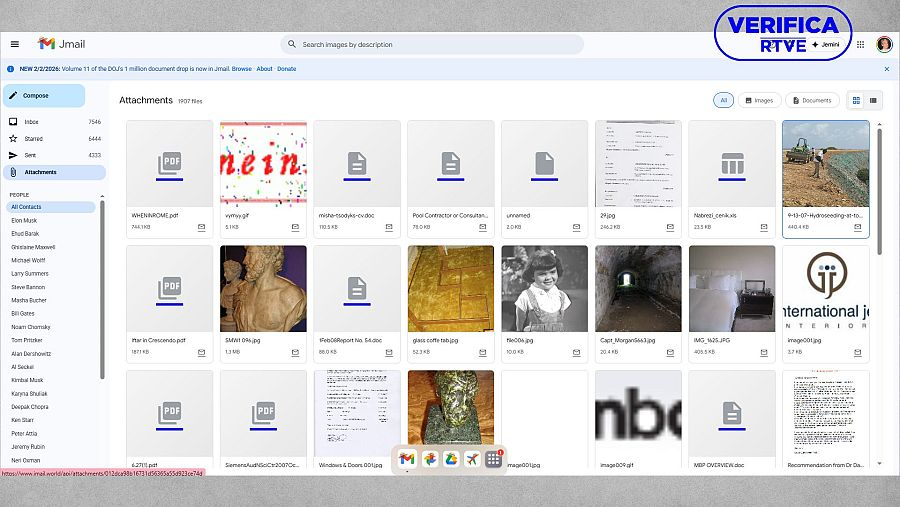Show only Documents attachments
Viewport: 900px width, 507px height.
[812, 100]
